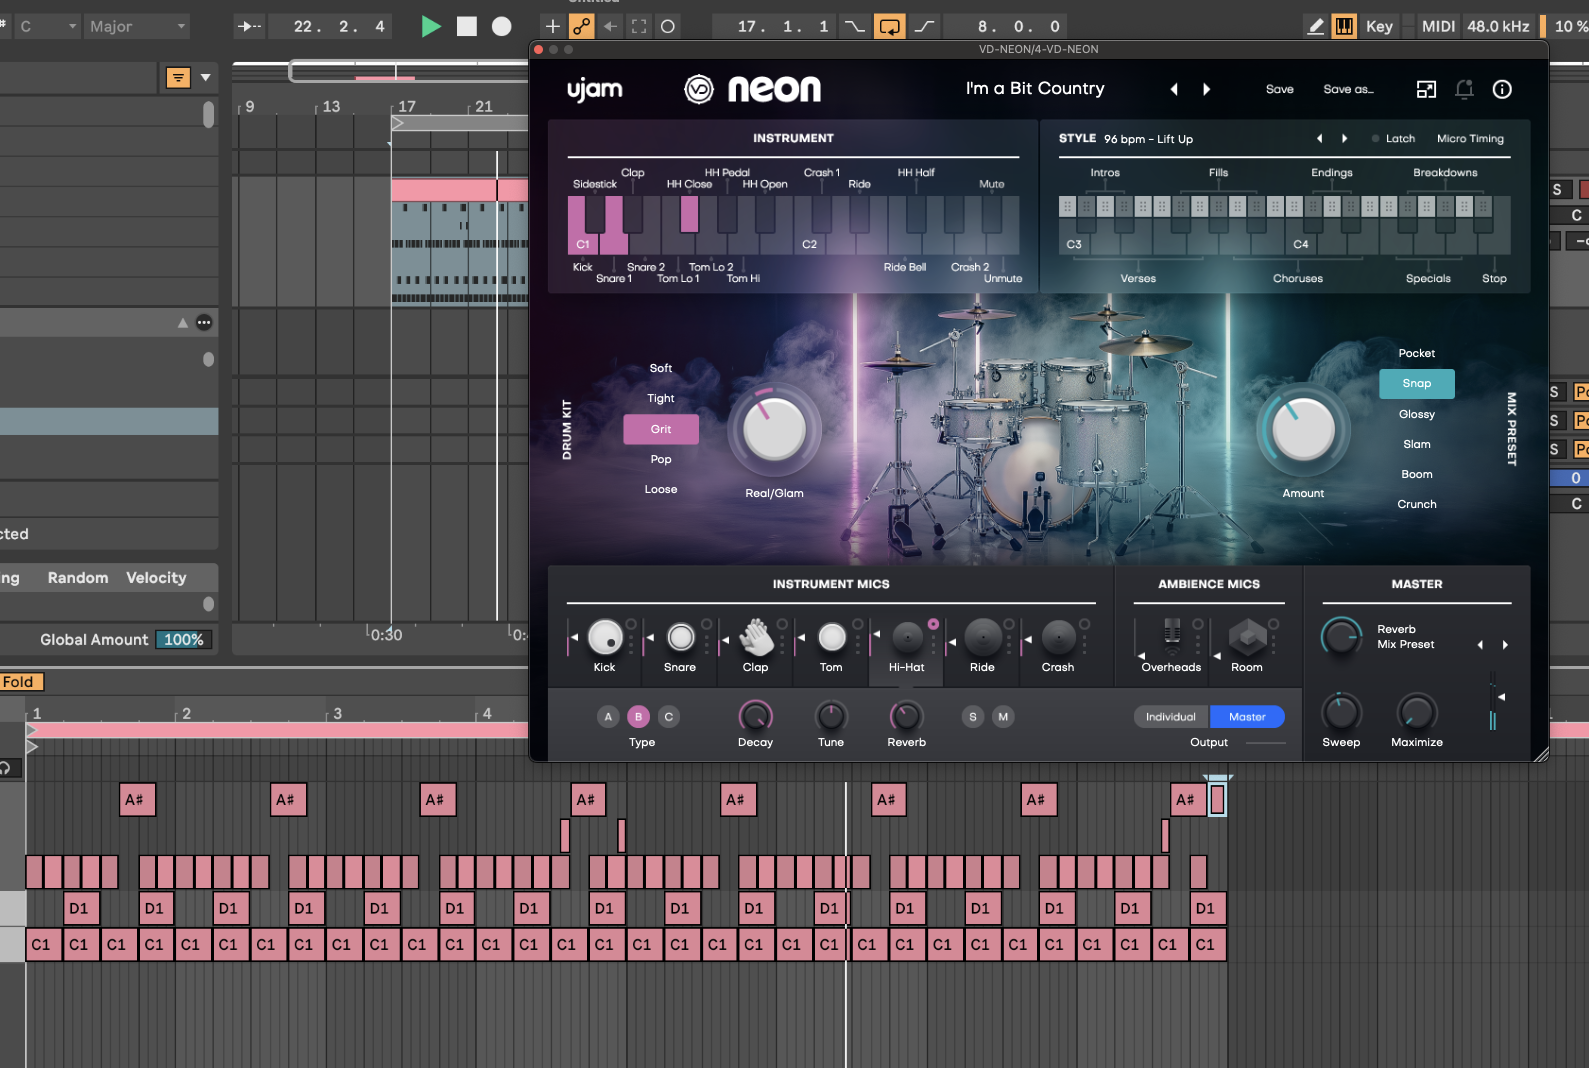Toggle the loop switch icon
This screenshot has height=1068, width=1589.
click(x=889, y=27)
